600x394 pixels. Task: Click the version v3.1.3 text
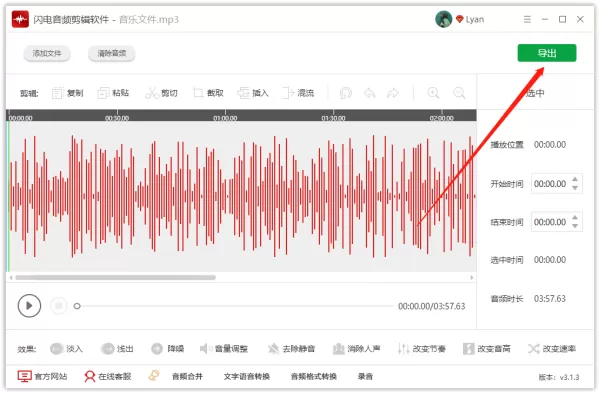559,377
